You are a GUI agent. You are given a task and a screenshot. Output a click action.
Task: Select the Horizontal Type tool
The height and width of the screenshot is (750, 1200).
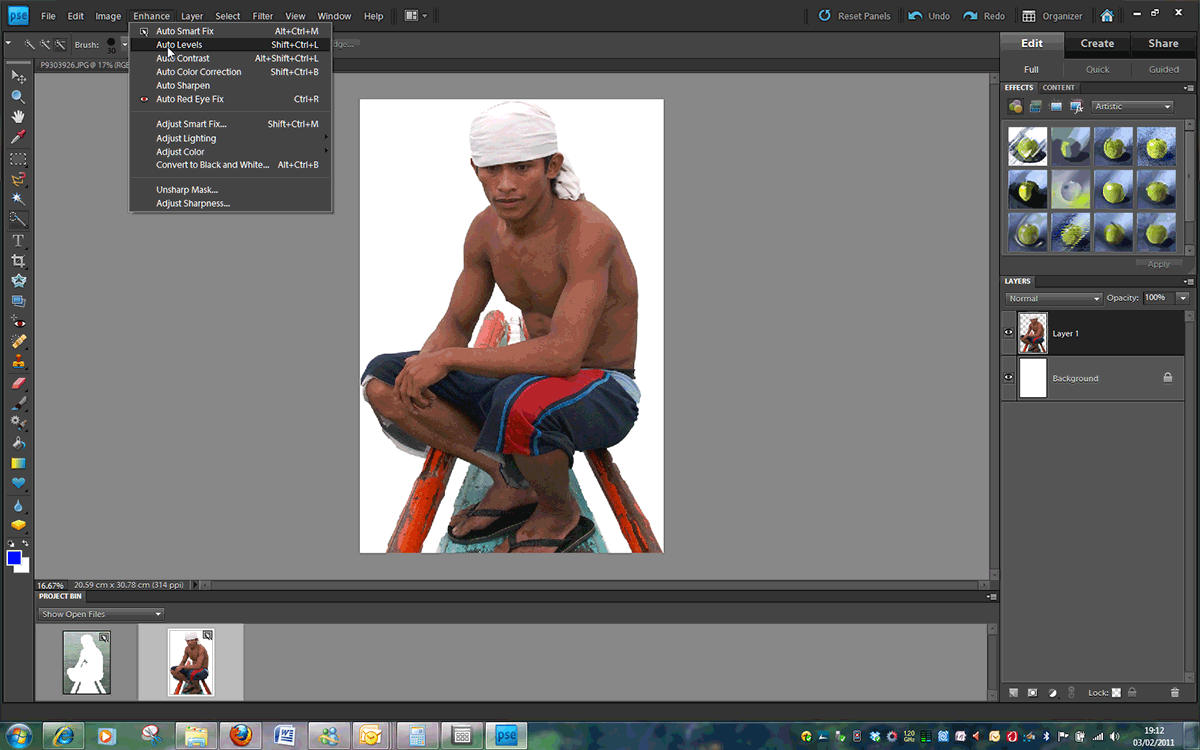pyautogui.click(x=18, y=240)
